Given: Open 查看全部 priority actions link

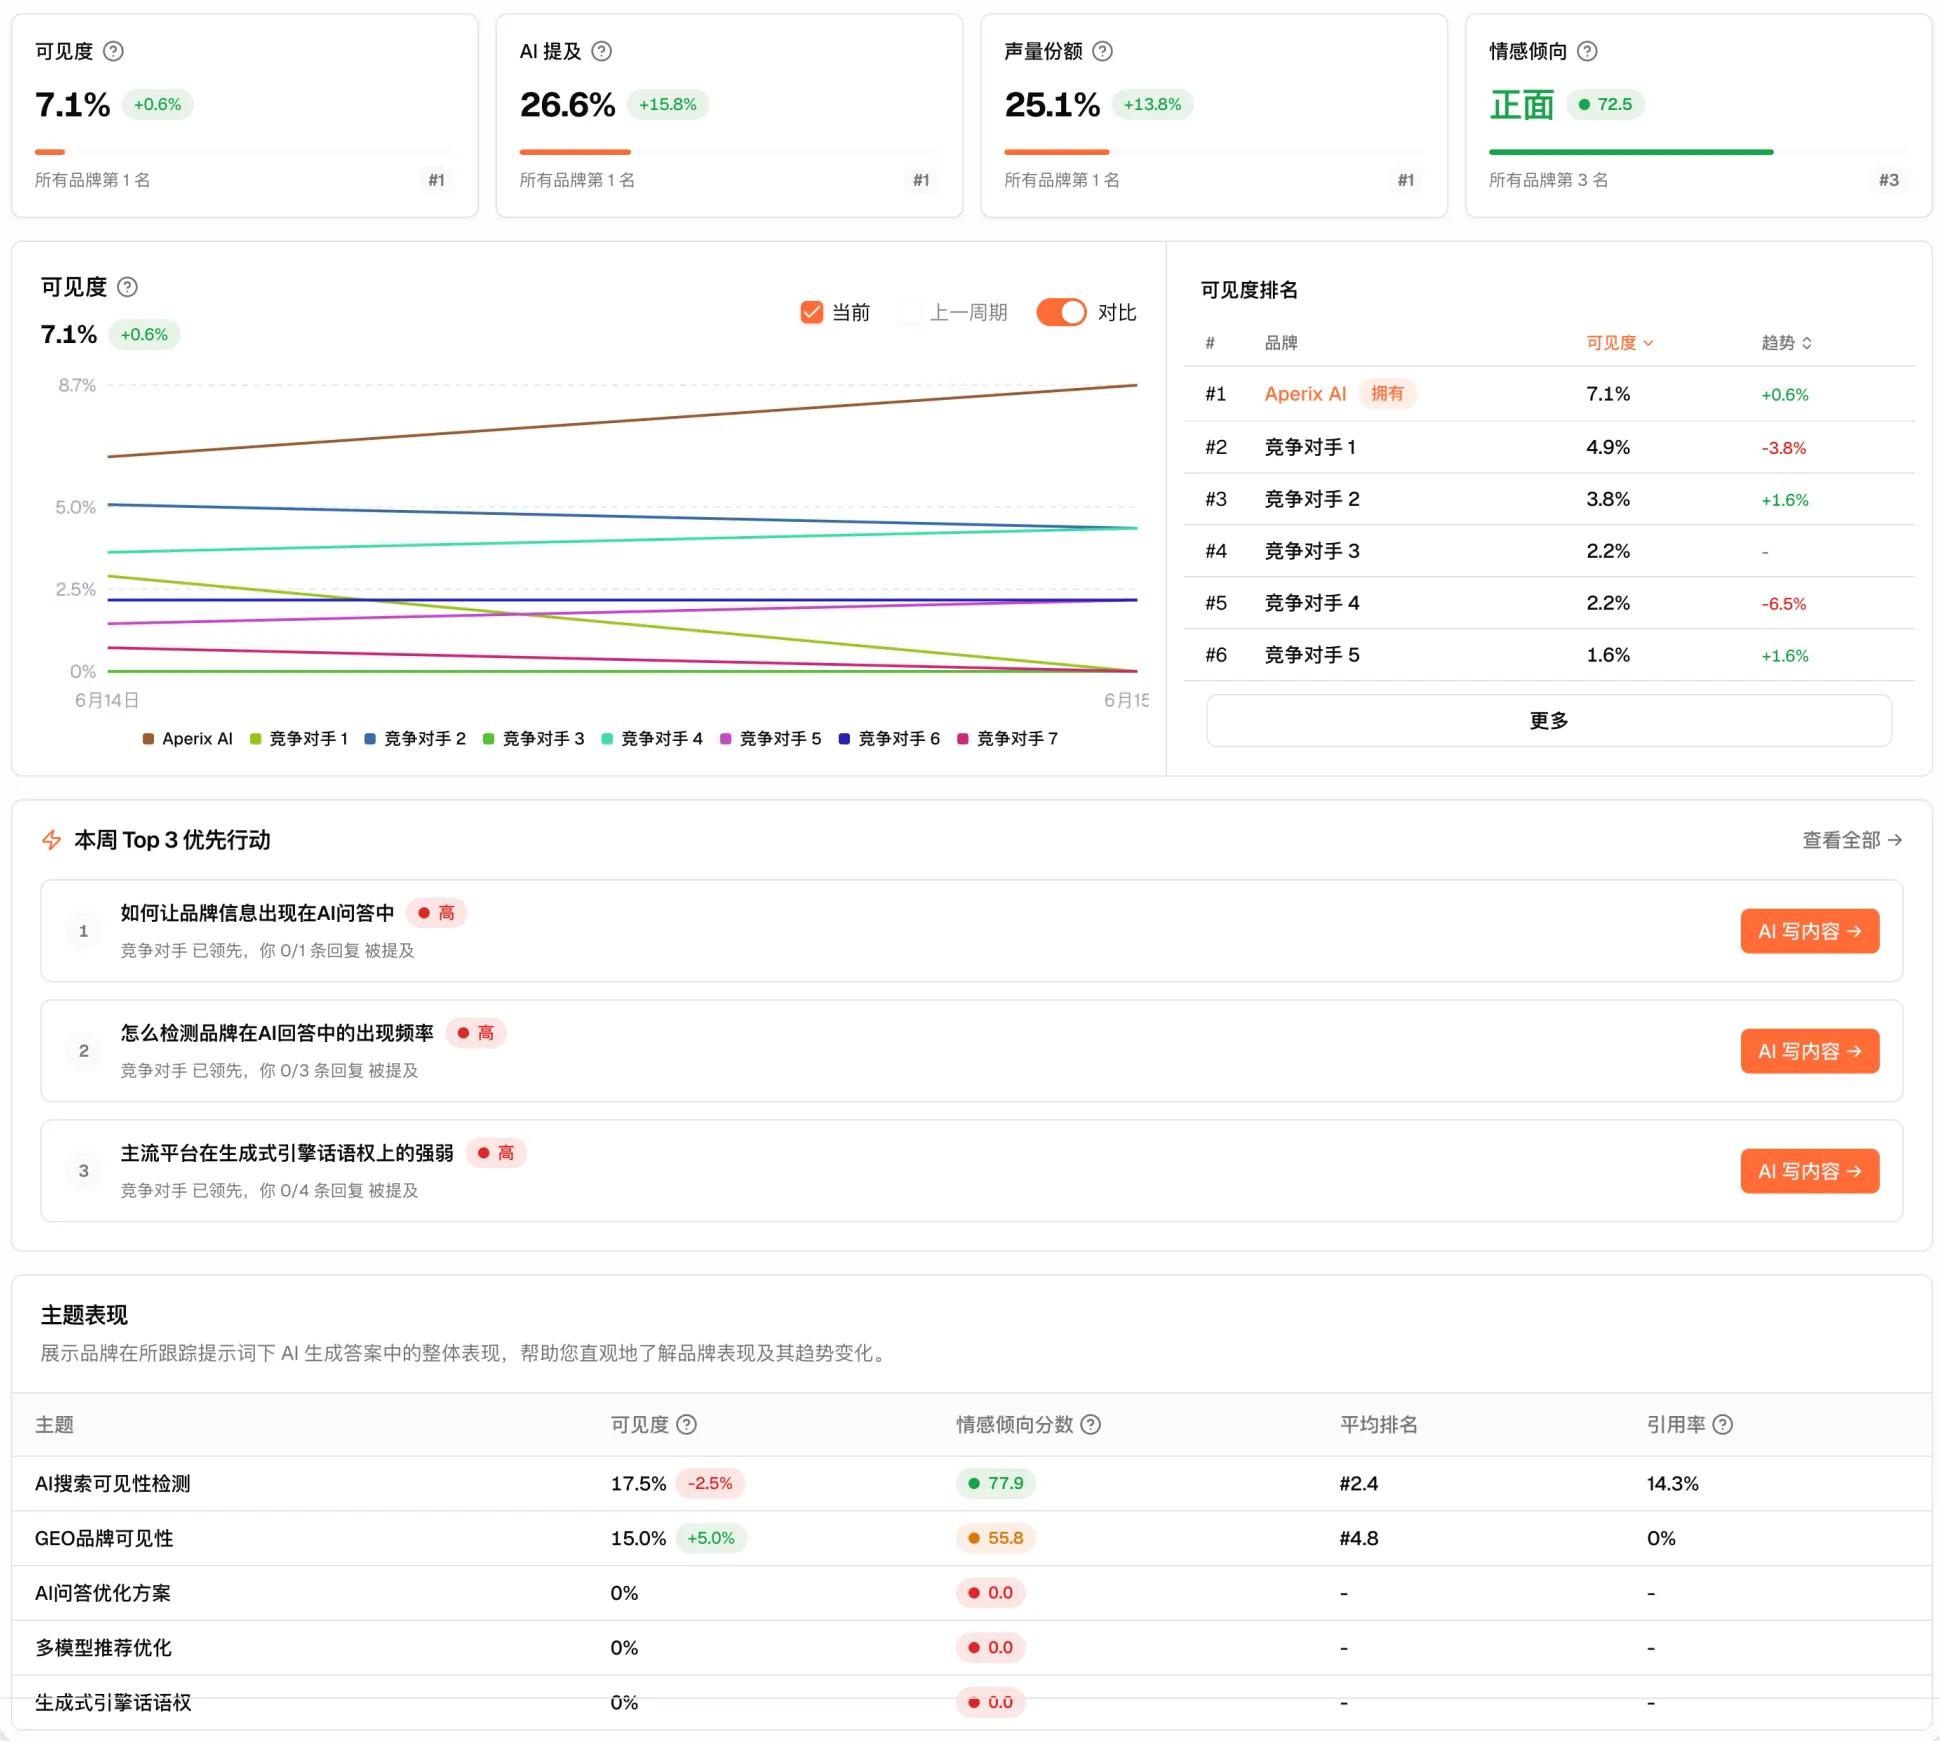Looking at the screenshot, I should pyautogui.click(x=1851, y=840).
